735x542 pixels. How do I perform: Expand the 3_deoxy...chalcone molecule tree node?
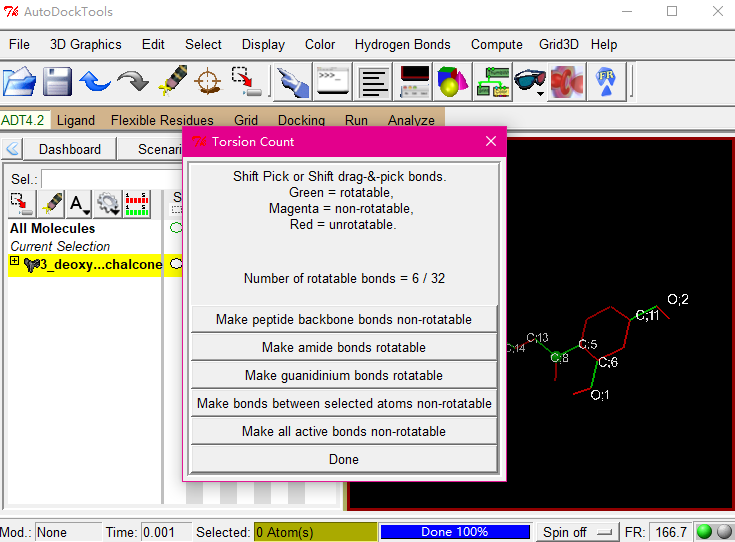coord(15,263)
